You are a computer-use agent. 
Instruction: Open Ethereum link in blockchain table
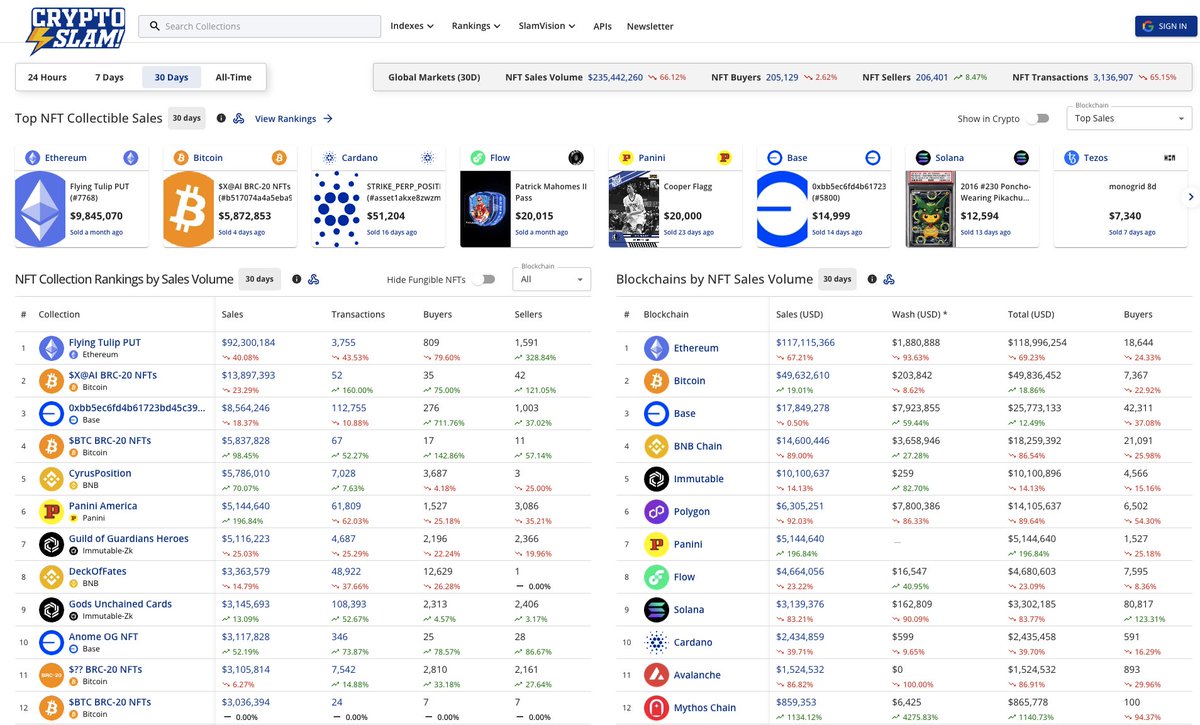(696, 348)
